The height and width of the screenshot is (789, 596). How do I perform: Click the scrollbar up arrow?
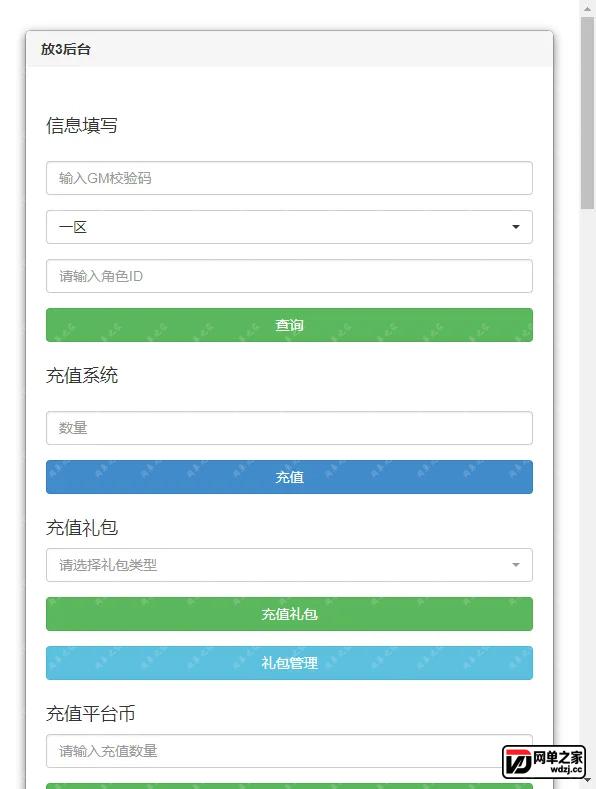[587, 8]
